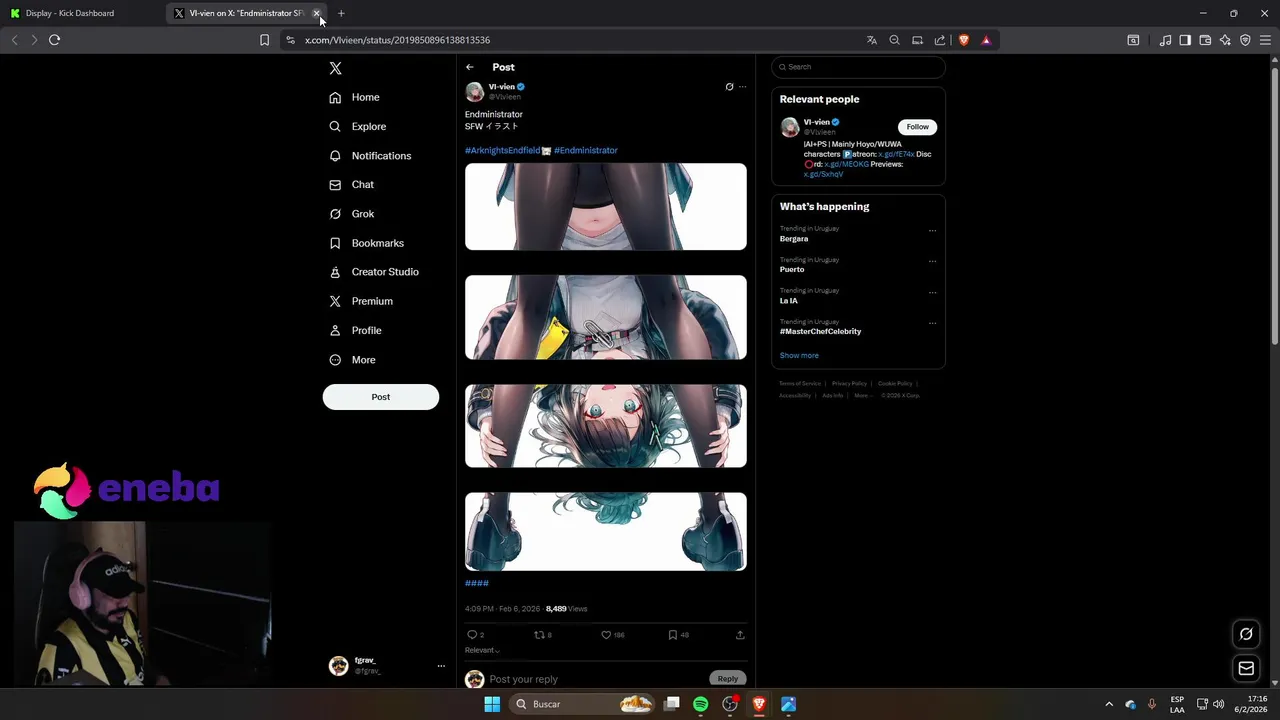
Task: Open the Windows Start menu
Action: (492, 704)
